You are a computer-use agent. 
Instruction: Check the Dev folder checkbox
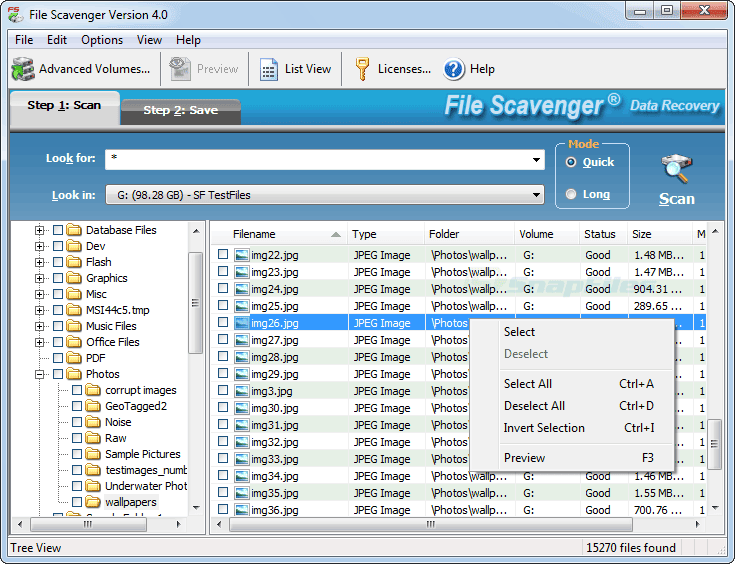[58, 246]
